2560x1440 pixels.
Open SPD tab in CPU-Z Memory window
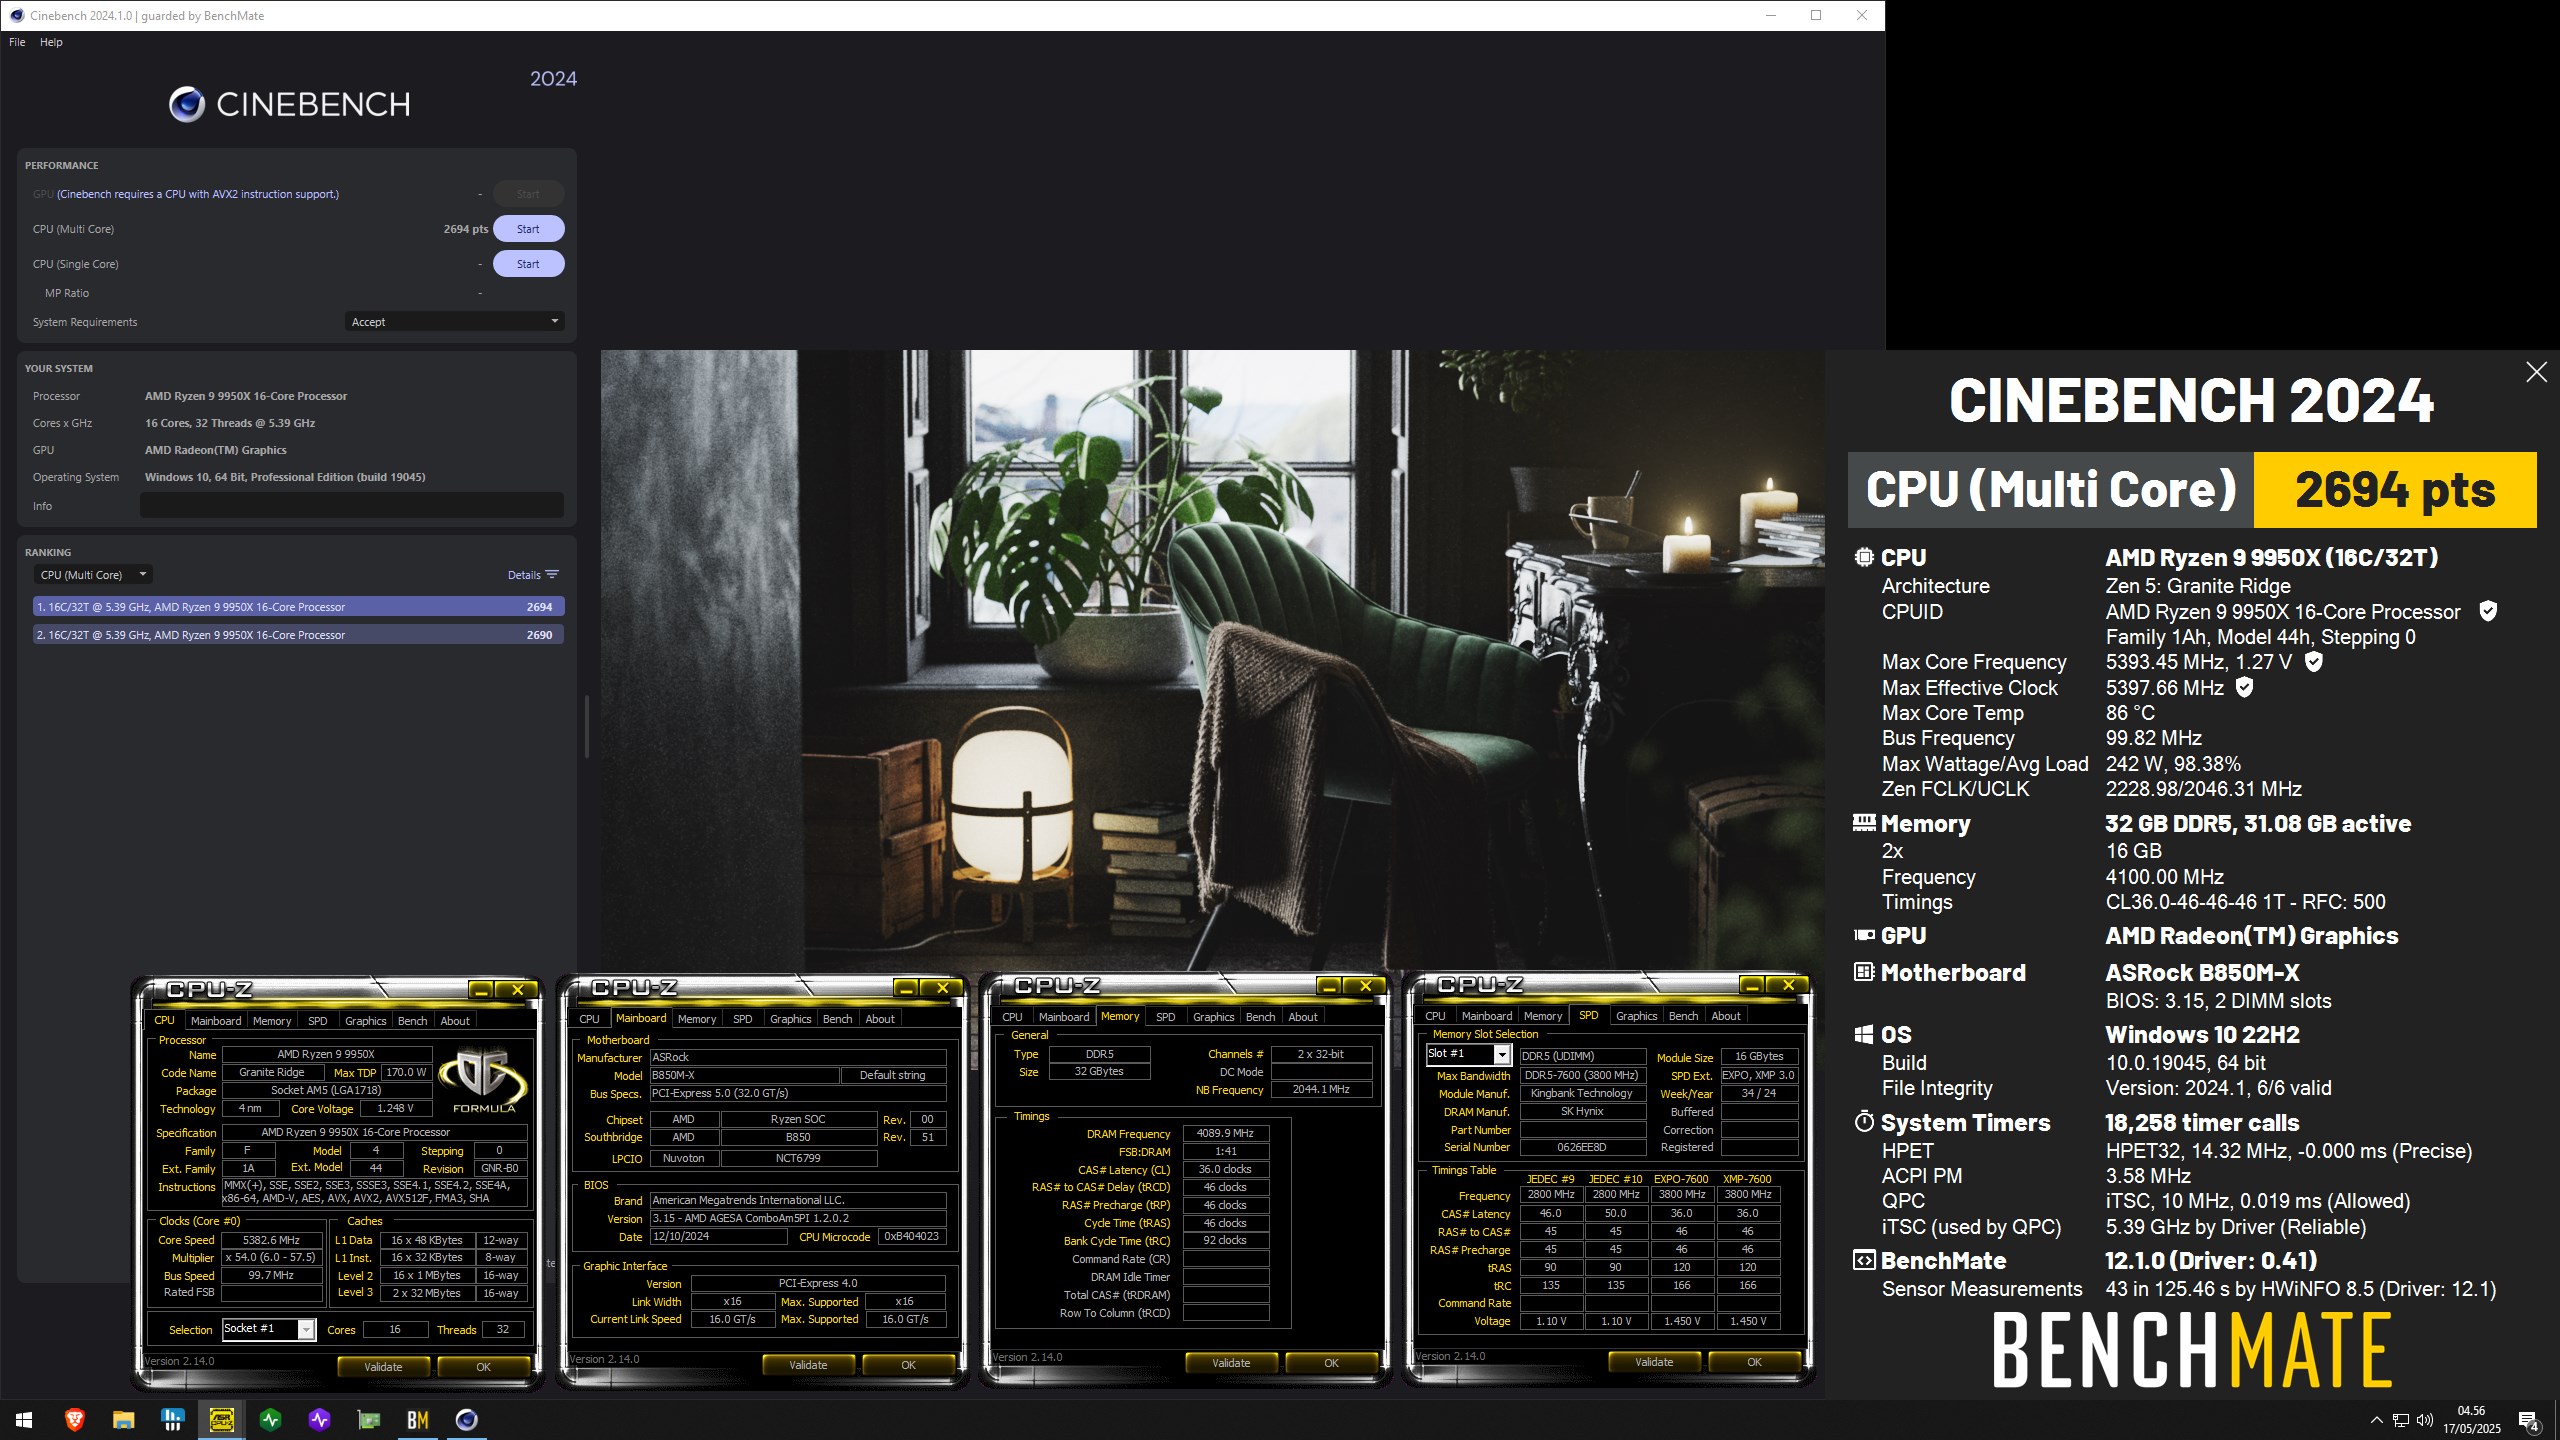[1165, 1017]
